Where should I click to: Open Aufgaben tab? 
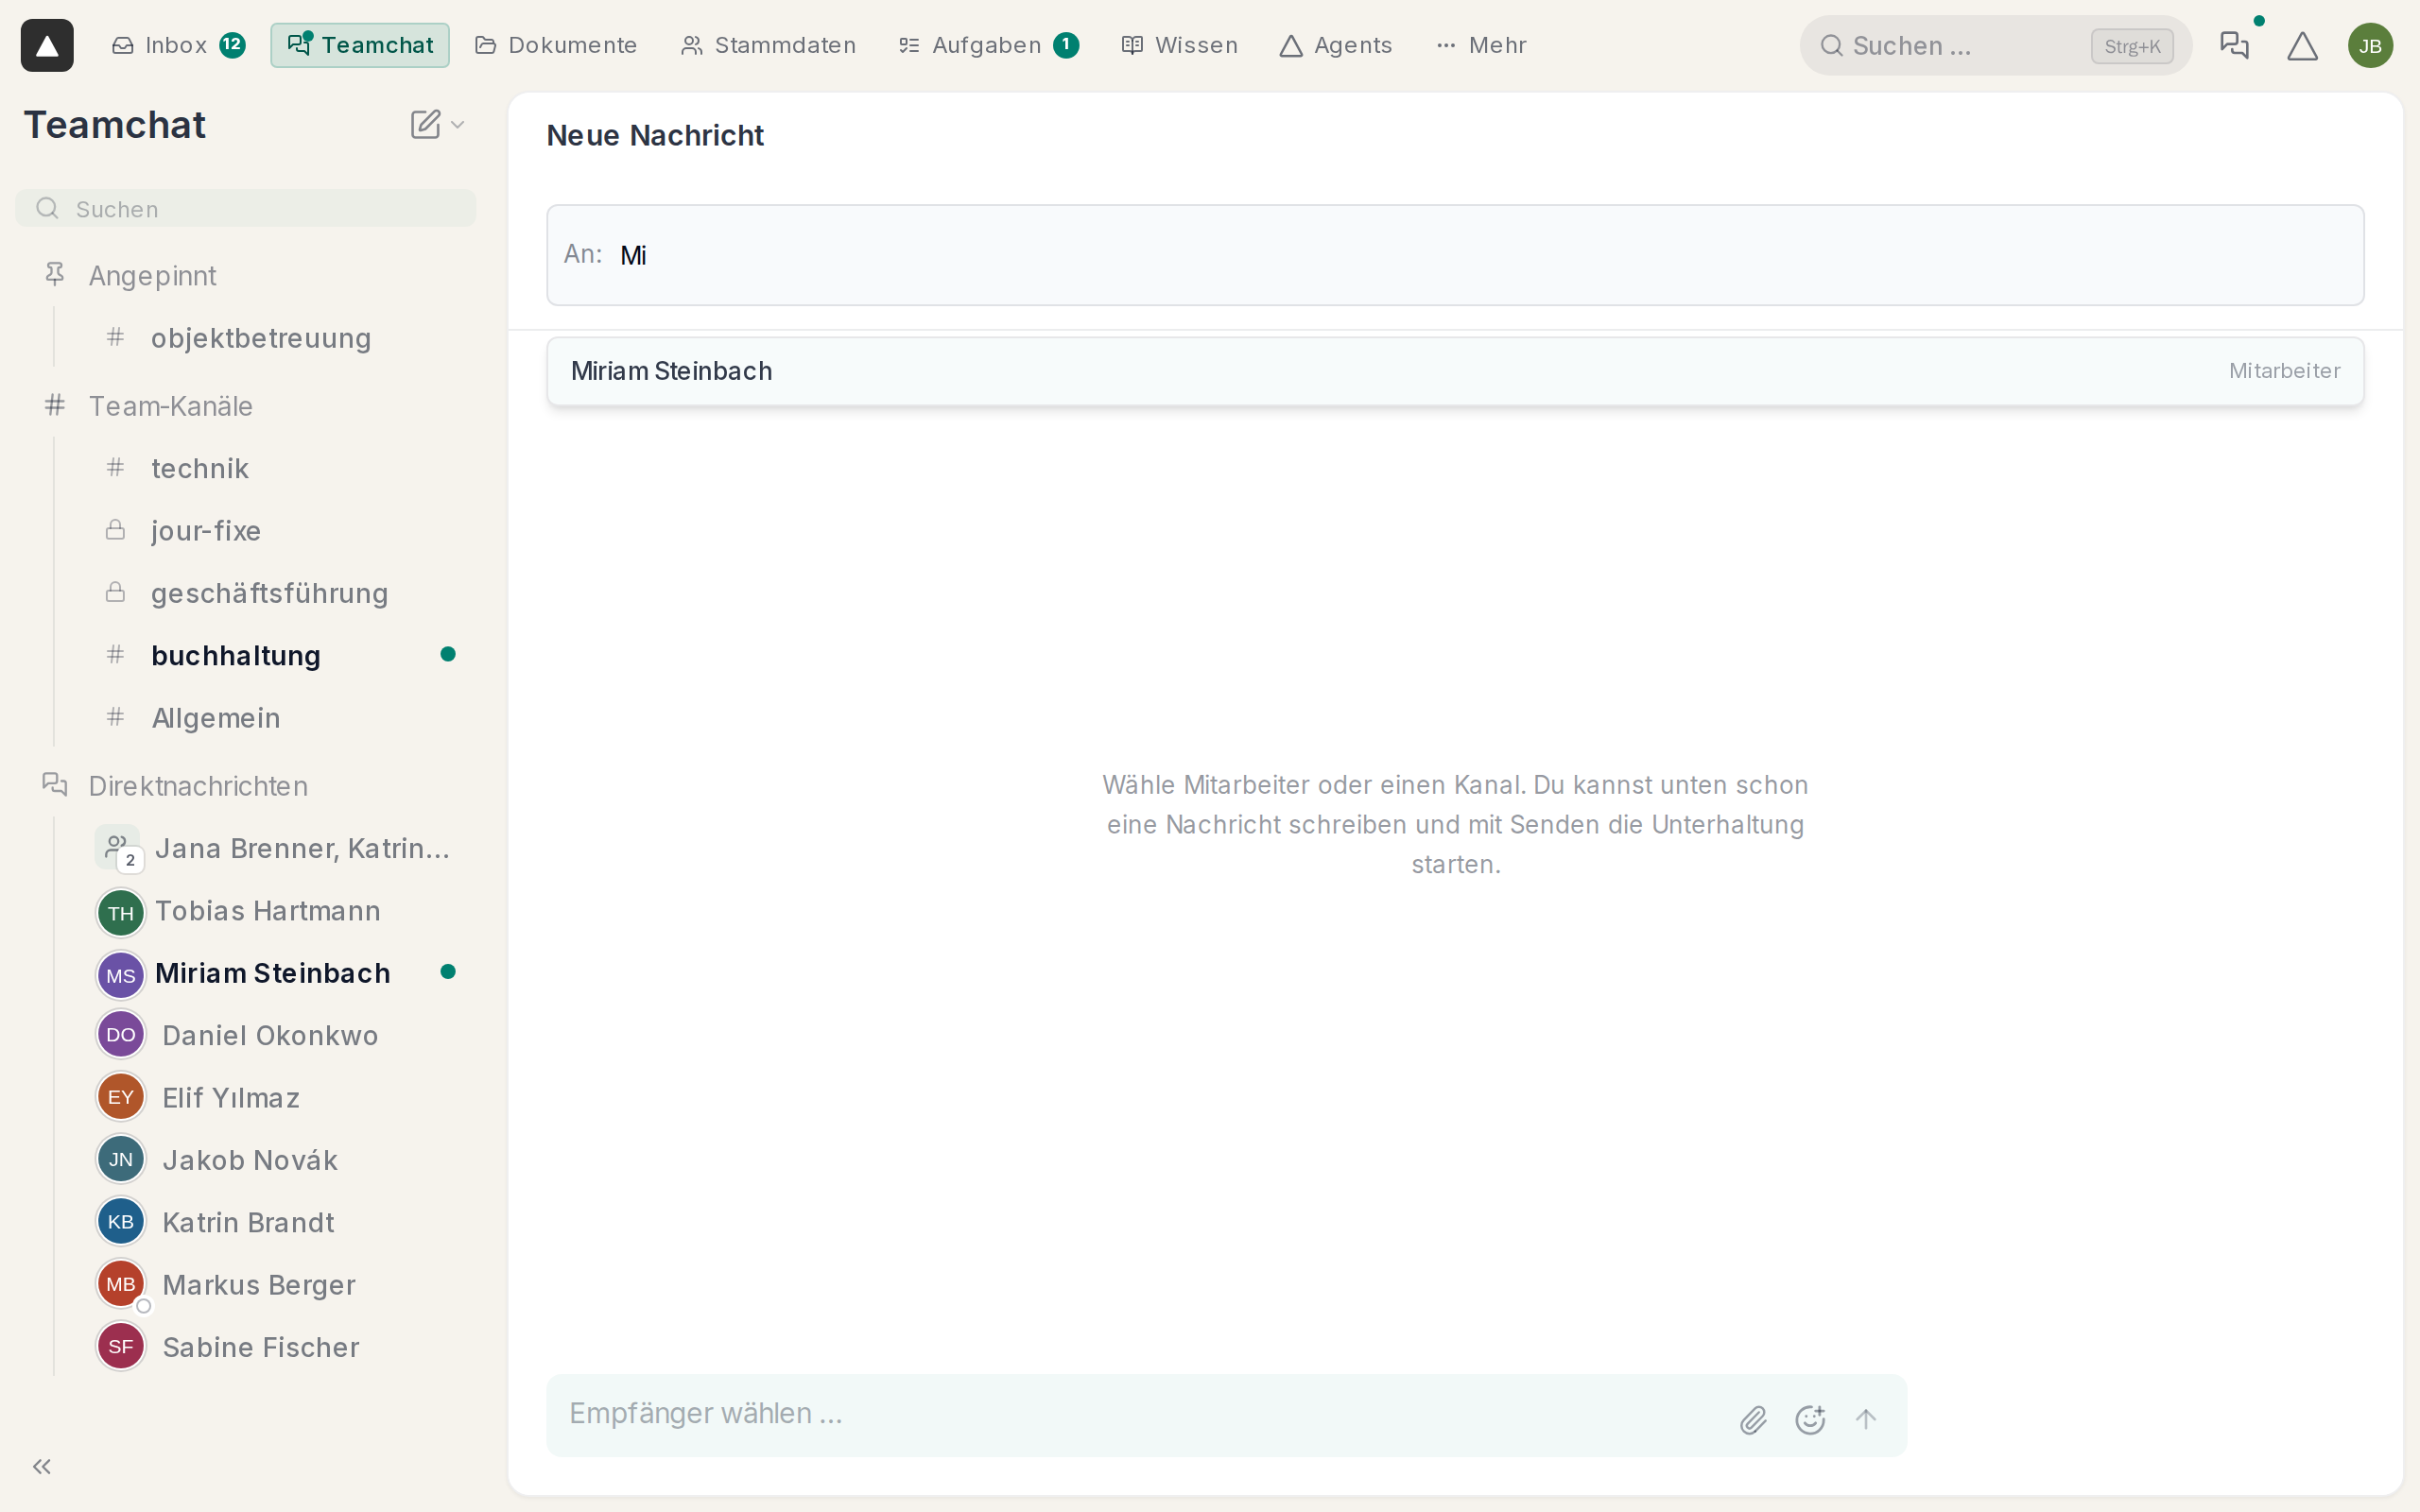(x=988, y=45)
